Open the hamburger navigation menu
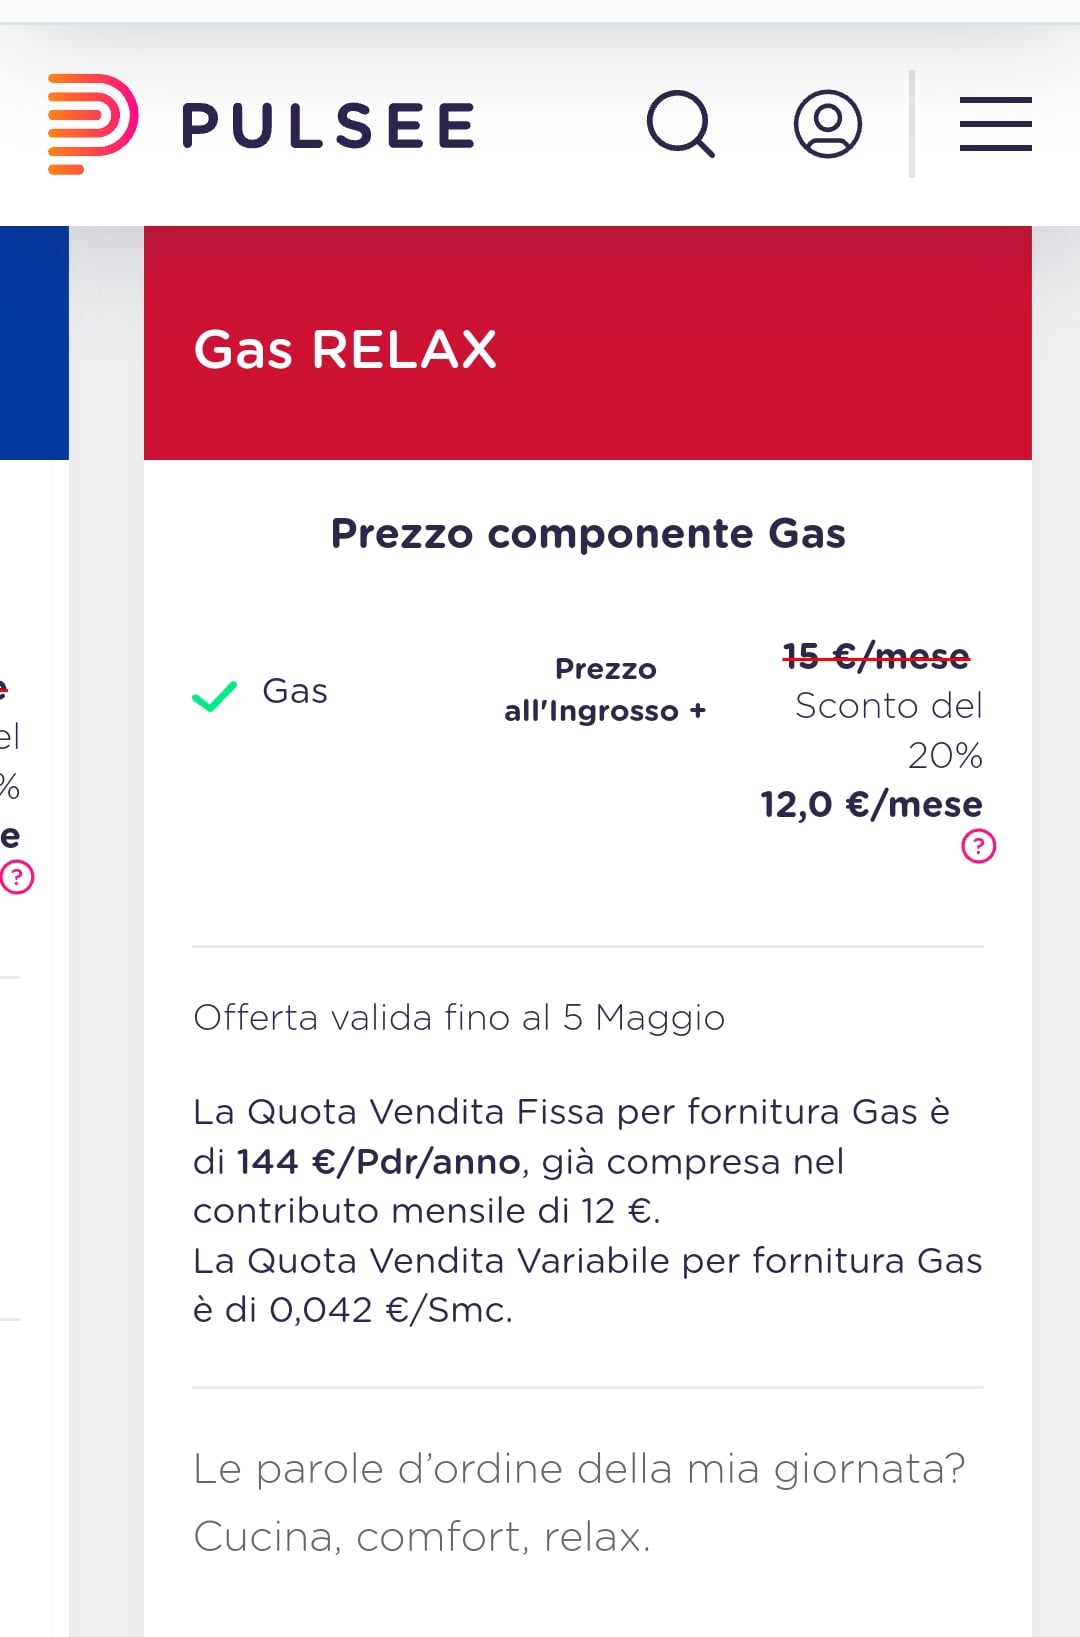Viewport: 1080px width, 1637px height. (x=995, y=124)
